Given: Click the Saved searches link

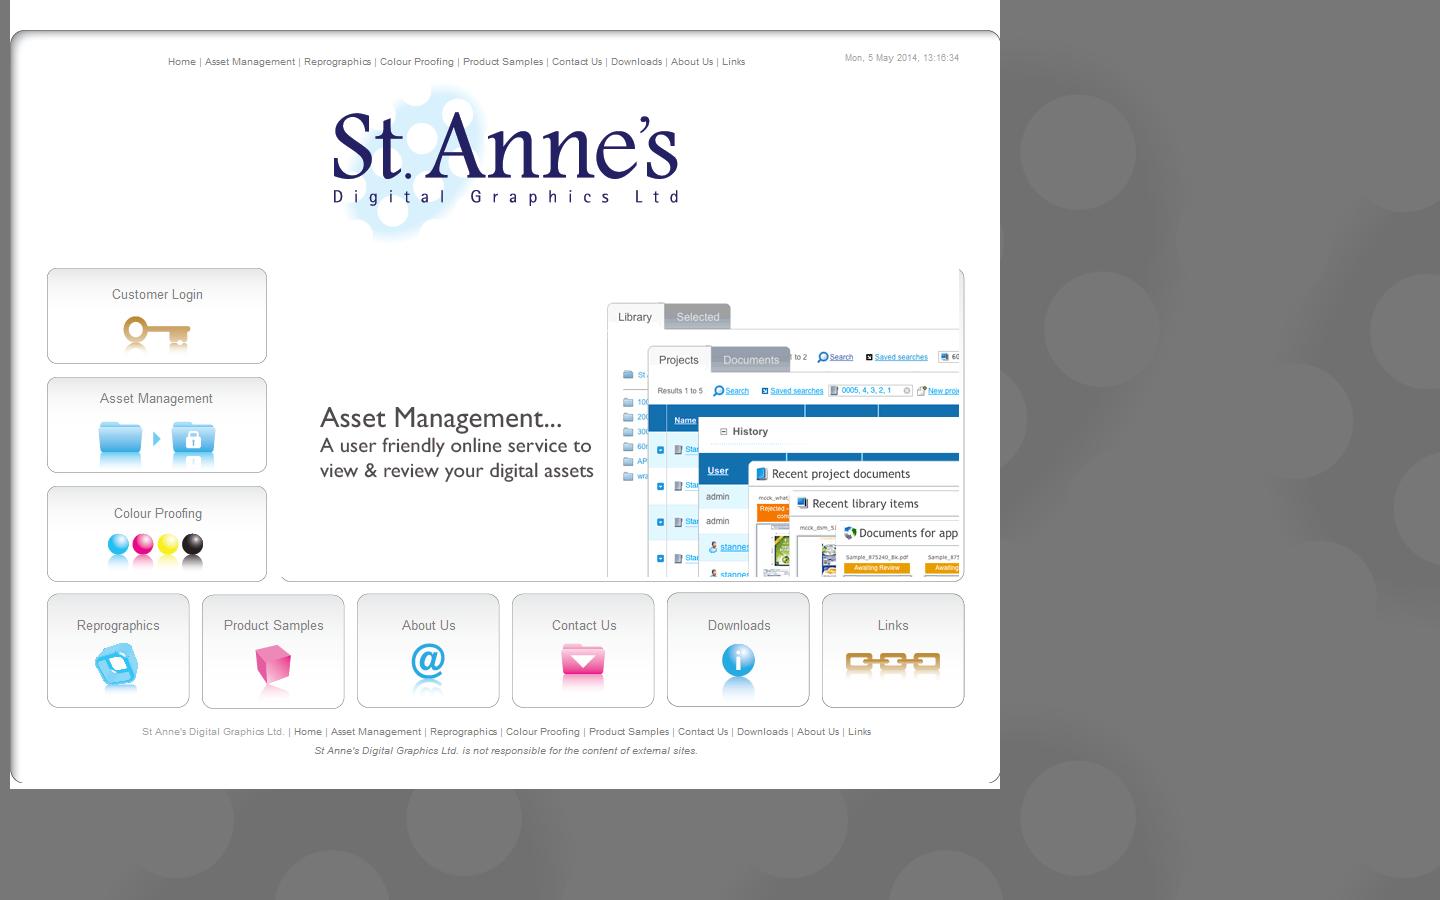Looking at the screenshot, I should (796, 391).
